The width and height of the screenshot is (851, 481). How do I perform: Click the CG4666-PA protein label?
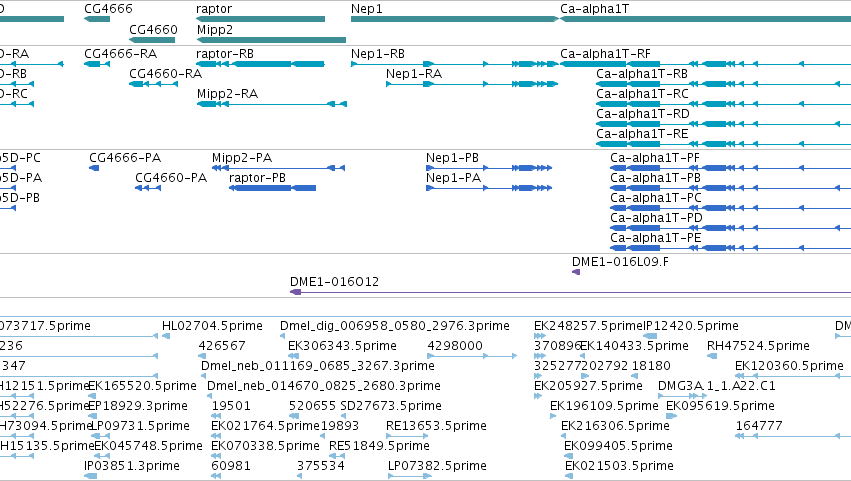pyautogui.click(x=125, y=158)
